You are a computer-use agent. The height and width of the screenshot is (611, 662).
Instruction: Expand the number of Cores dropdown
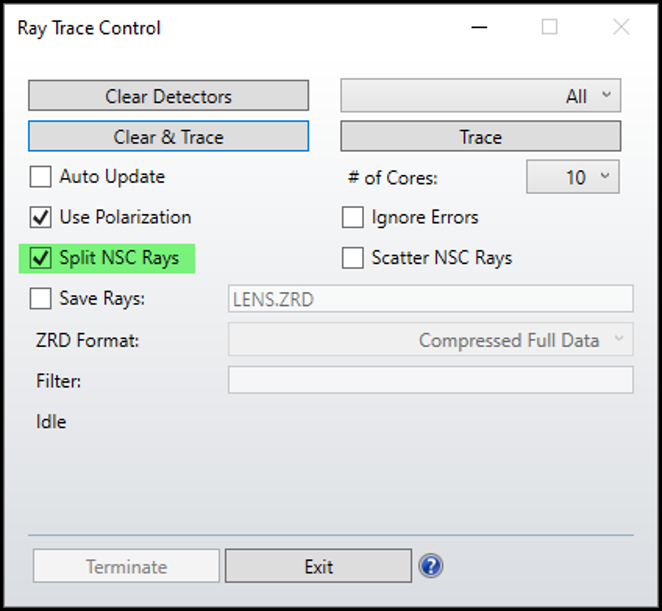[x=573, y=177]
